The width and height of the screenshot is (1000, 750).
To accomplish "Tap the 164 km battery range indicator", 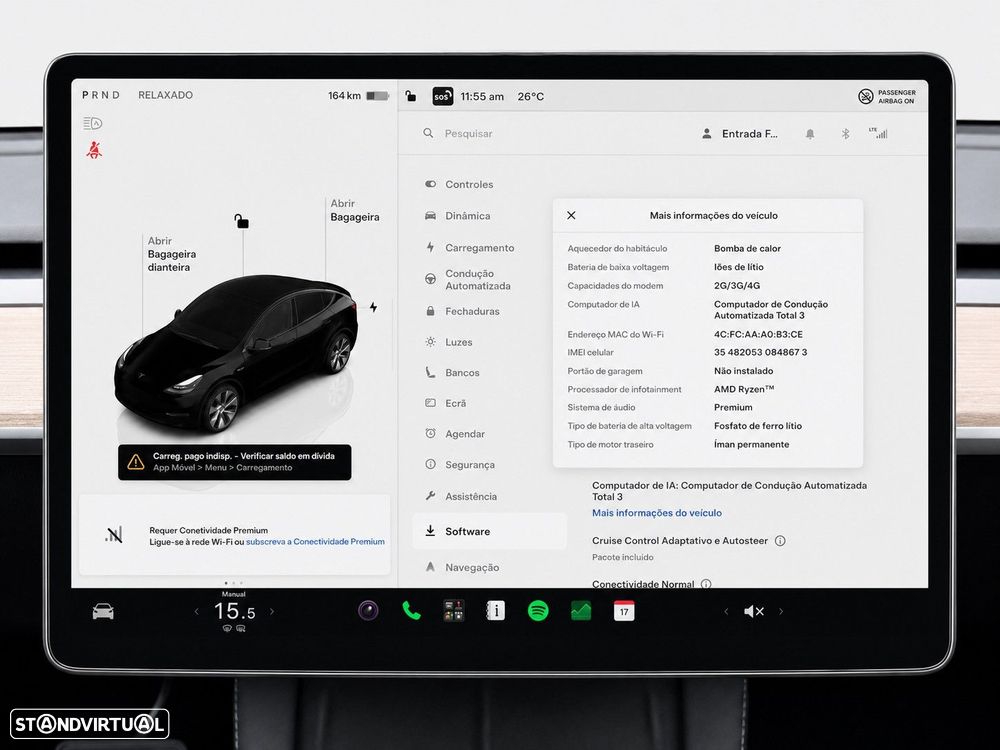I will click(x=358, y=96).
